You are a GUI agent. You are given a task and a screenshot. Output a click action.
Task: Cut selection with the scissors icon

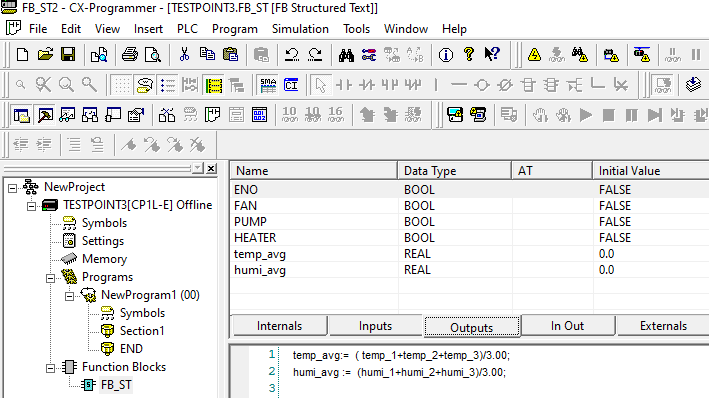coord(184,55)
